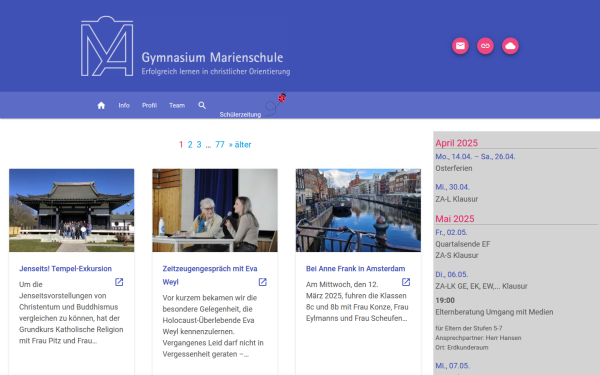Click the "ZA-L Klausur" entry
Screen dimensions: 600x375
(x=457, y=199)
